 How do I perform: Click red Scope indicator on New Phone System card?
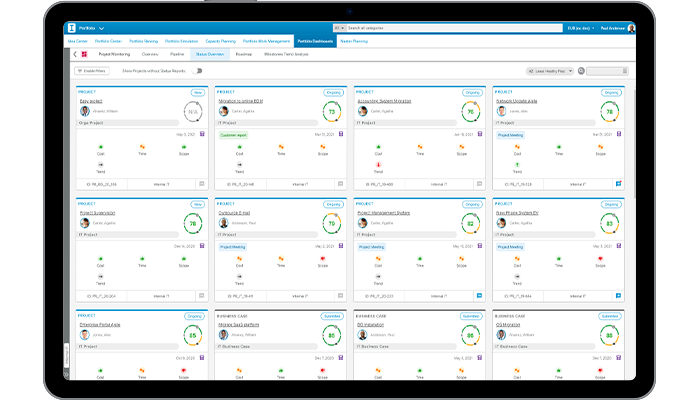(600, 258)
